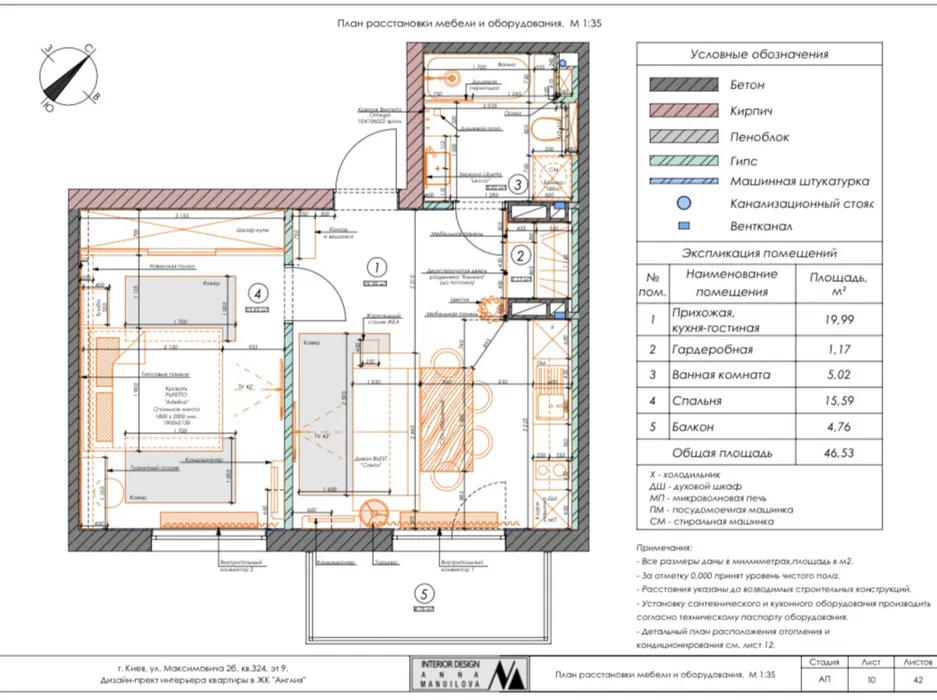Click room number 5 balcony marker
Viewport: 937px width, 700px height.
424,594
